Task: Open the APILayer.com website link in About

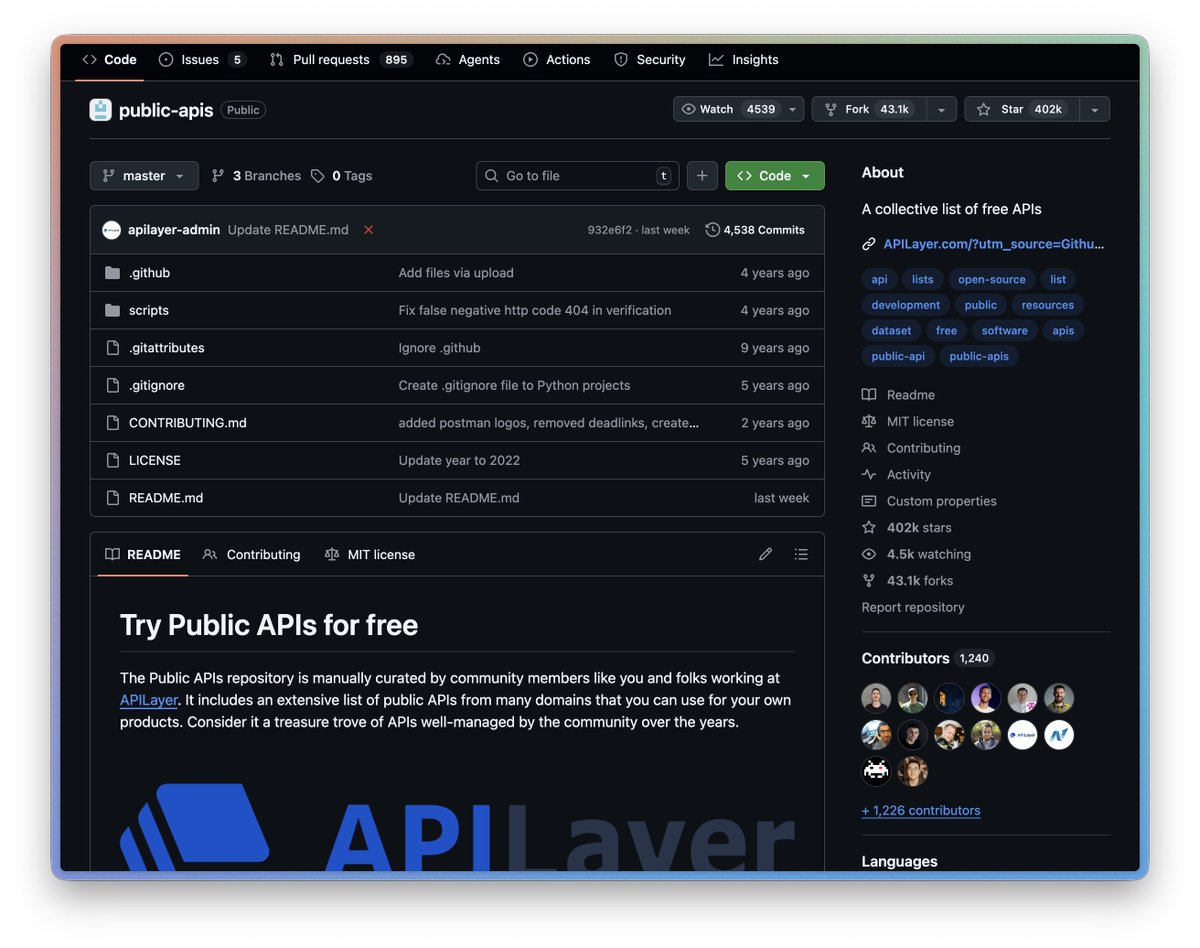Action: (x=994, y=244)
